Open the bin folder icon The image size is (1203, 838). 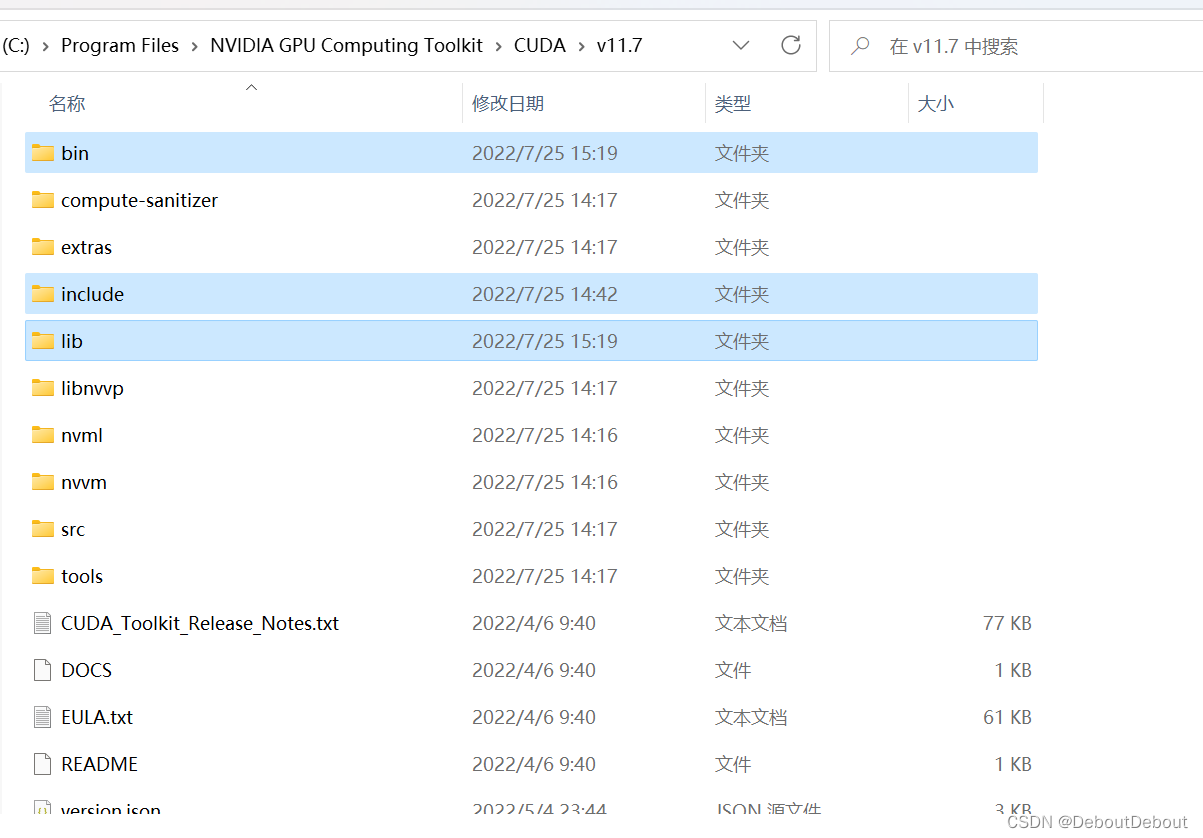(x=42, y=153)
